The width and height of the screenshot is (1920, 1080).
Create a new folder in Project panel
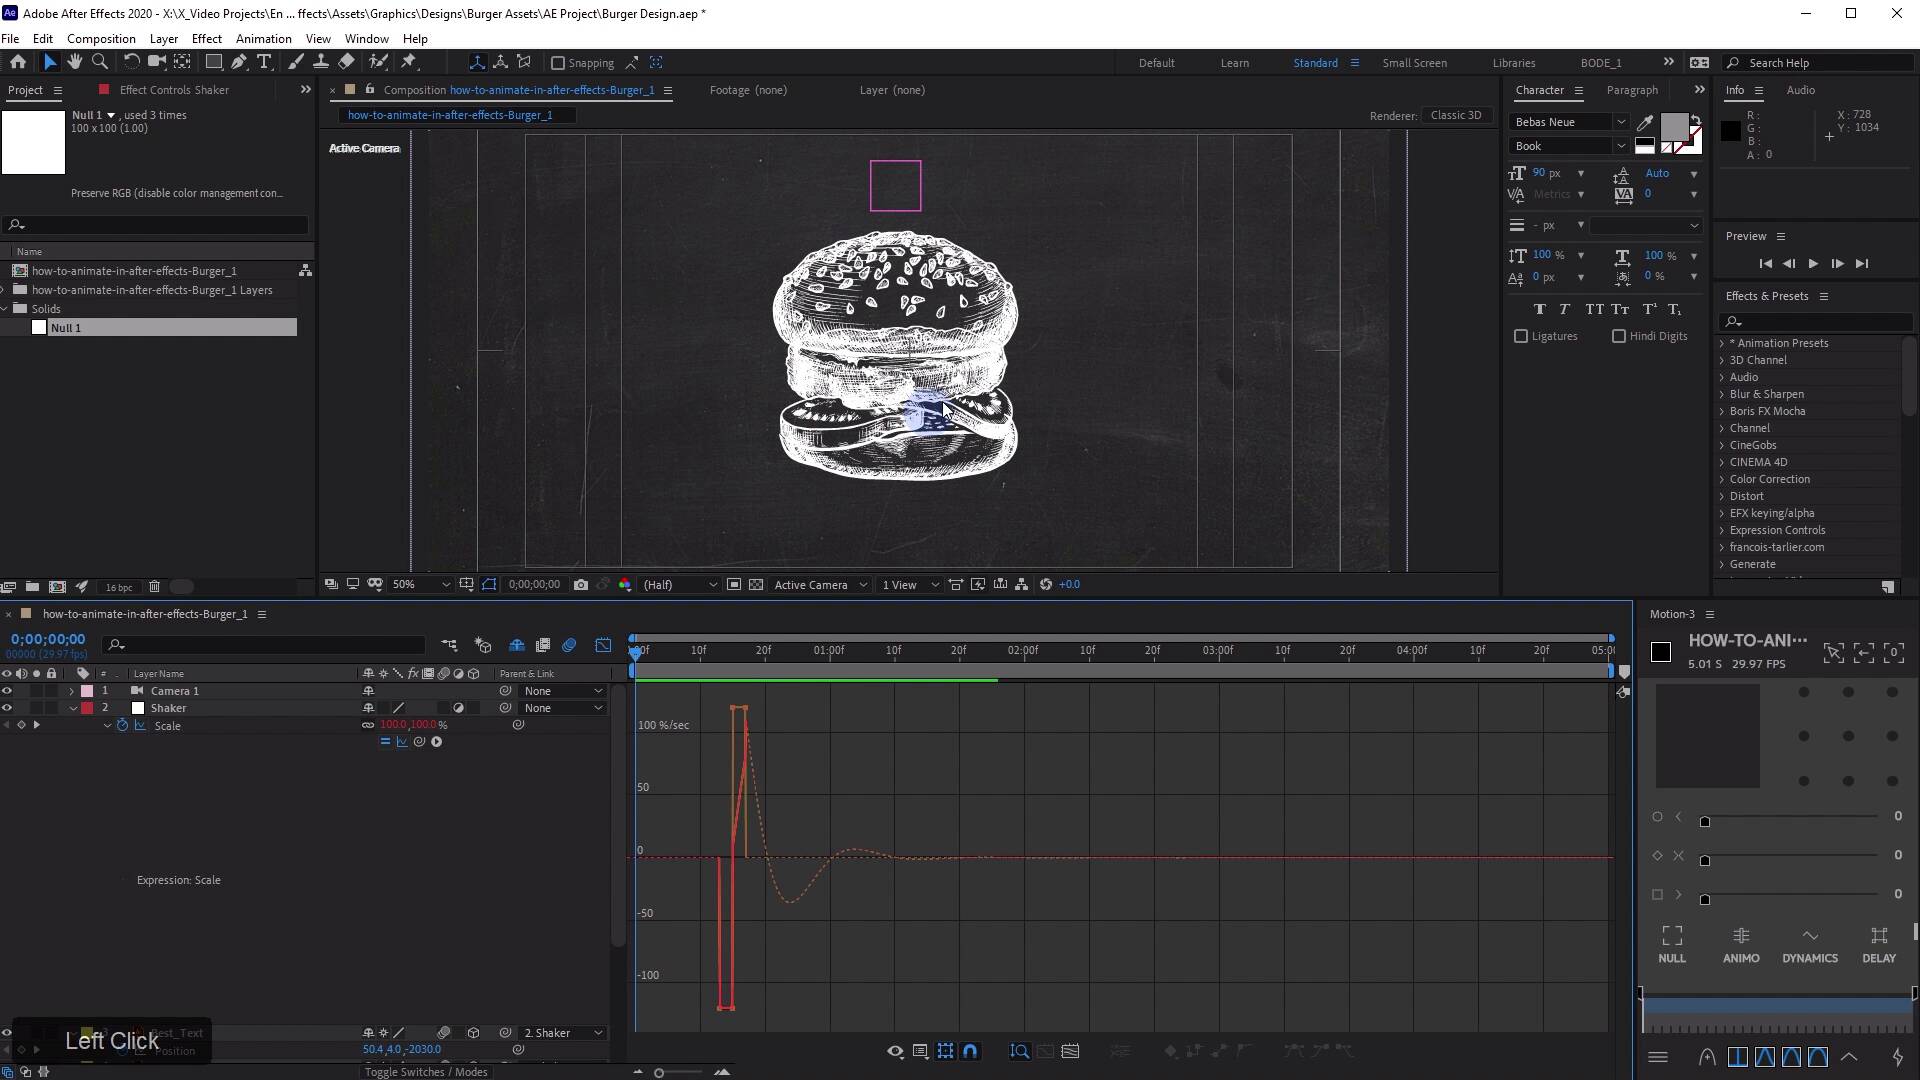click(x=32, y=587)
